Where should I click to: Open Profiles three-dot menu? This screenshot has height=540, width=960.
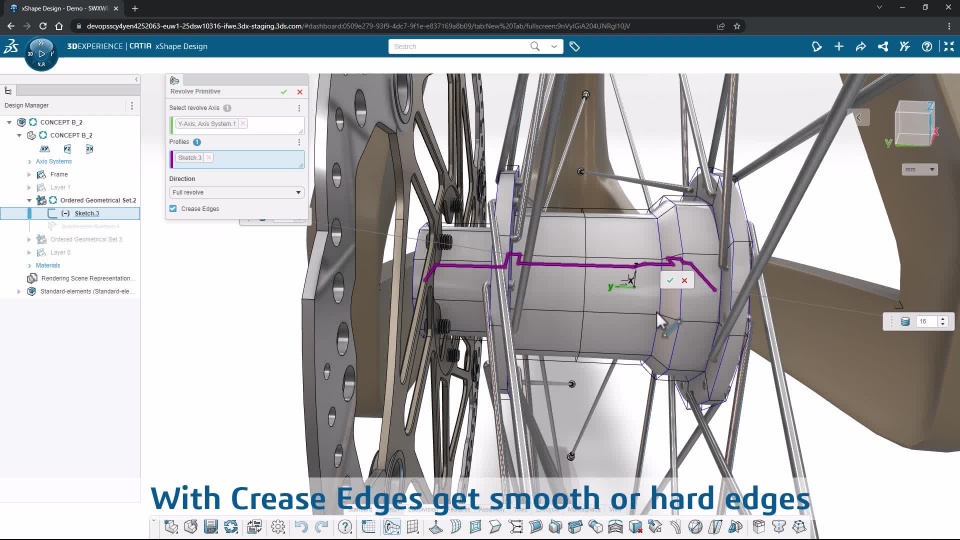(x=299, y=142)
